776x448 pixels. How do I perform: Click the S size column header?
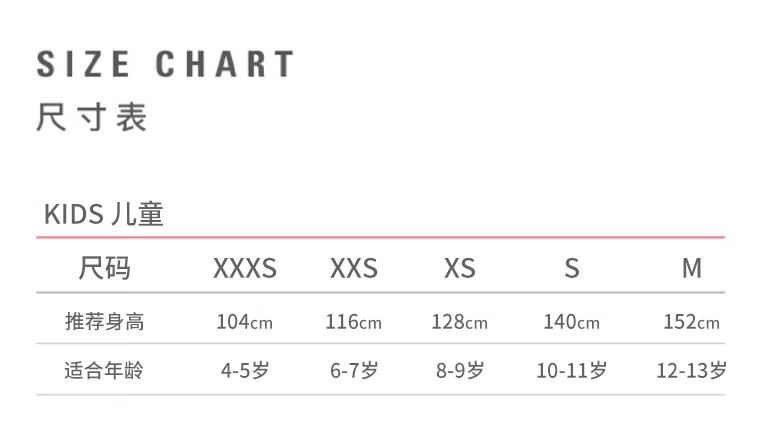click(572, 269)
